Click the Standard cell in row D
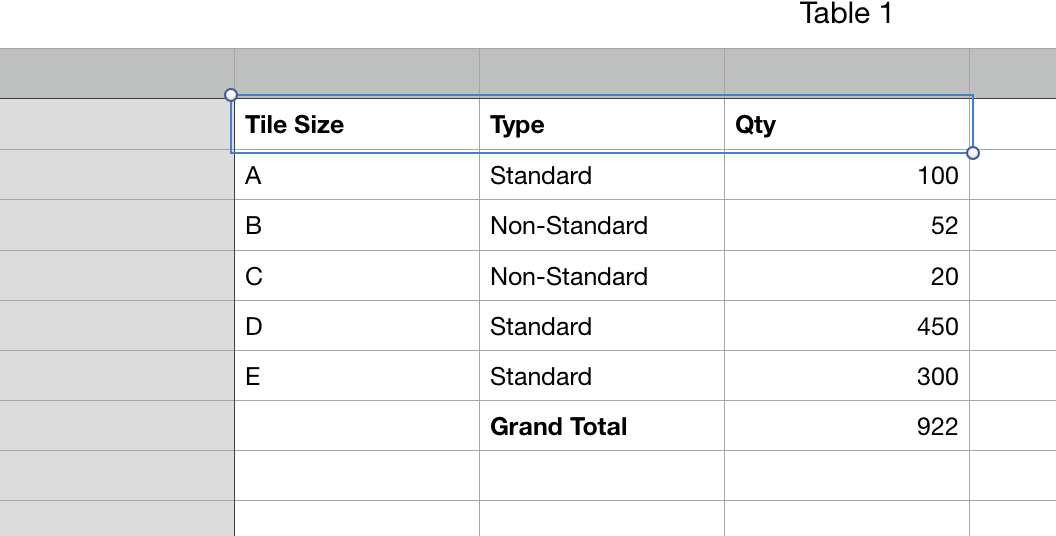 click(x=602, y=326)
